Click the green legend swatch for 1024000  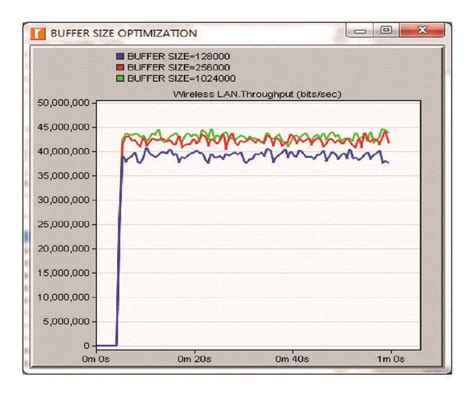pos(120,79)
